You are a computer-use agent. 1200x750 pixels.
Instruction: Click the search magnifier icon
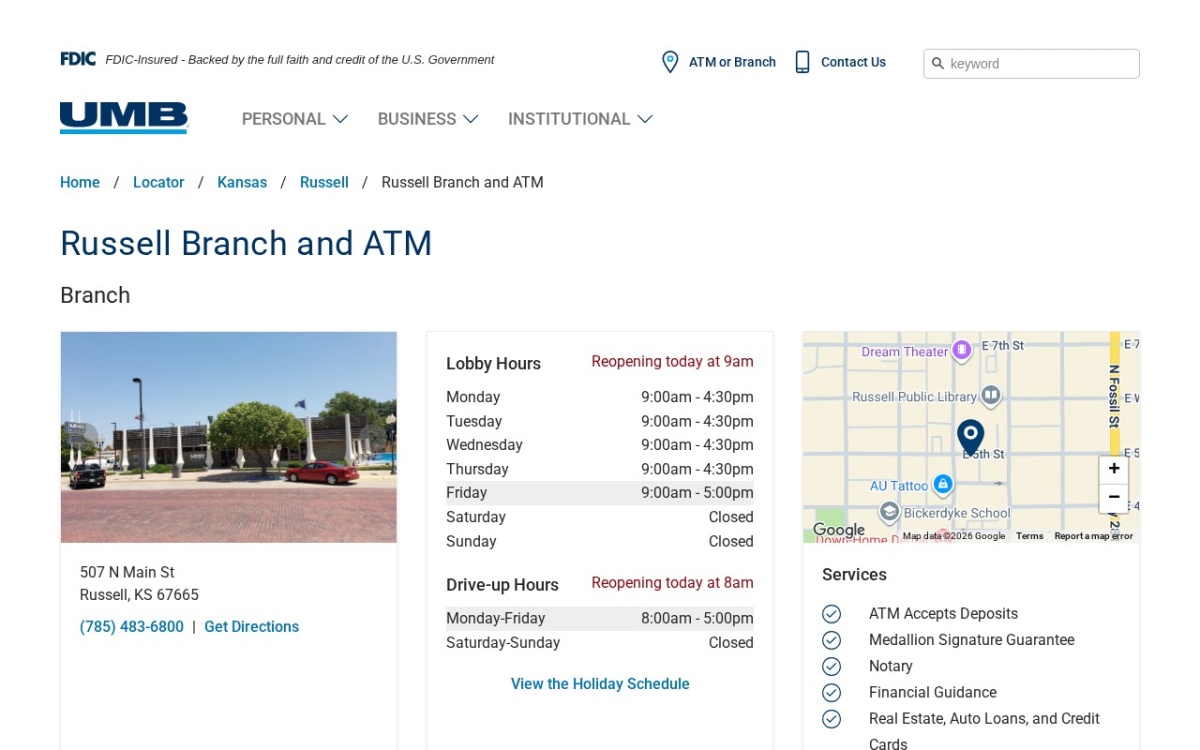click(938, 64)
